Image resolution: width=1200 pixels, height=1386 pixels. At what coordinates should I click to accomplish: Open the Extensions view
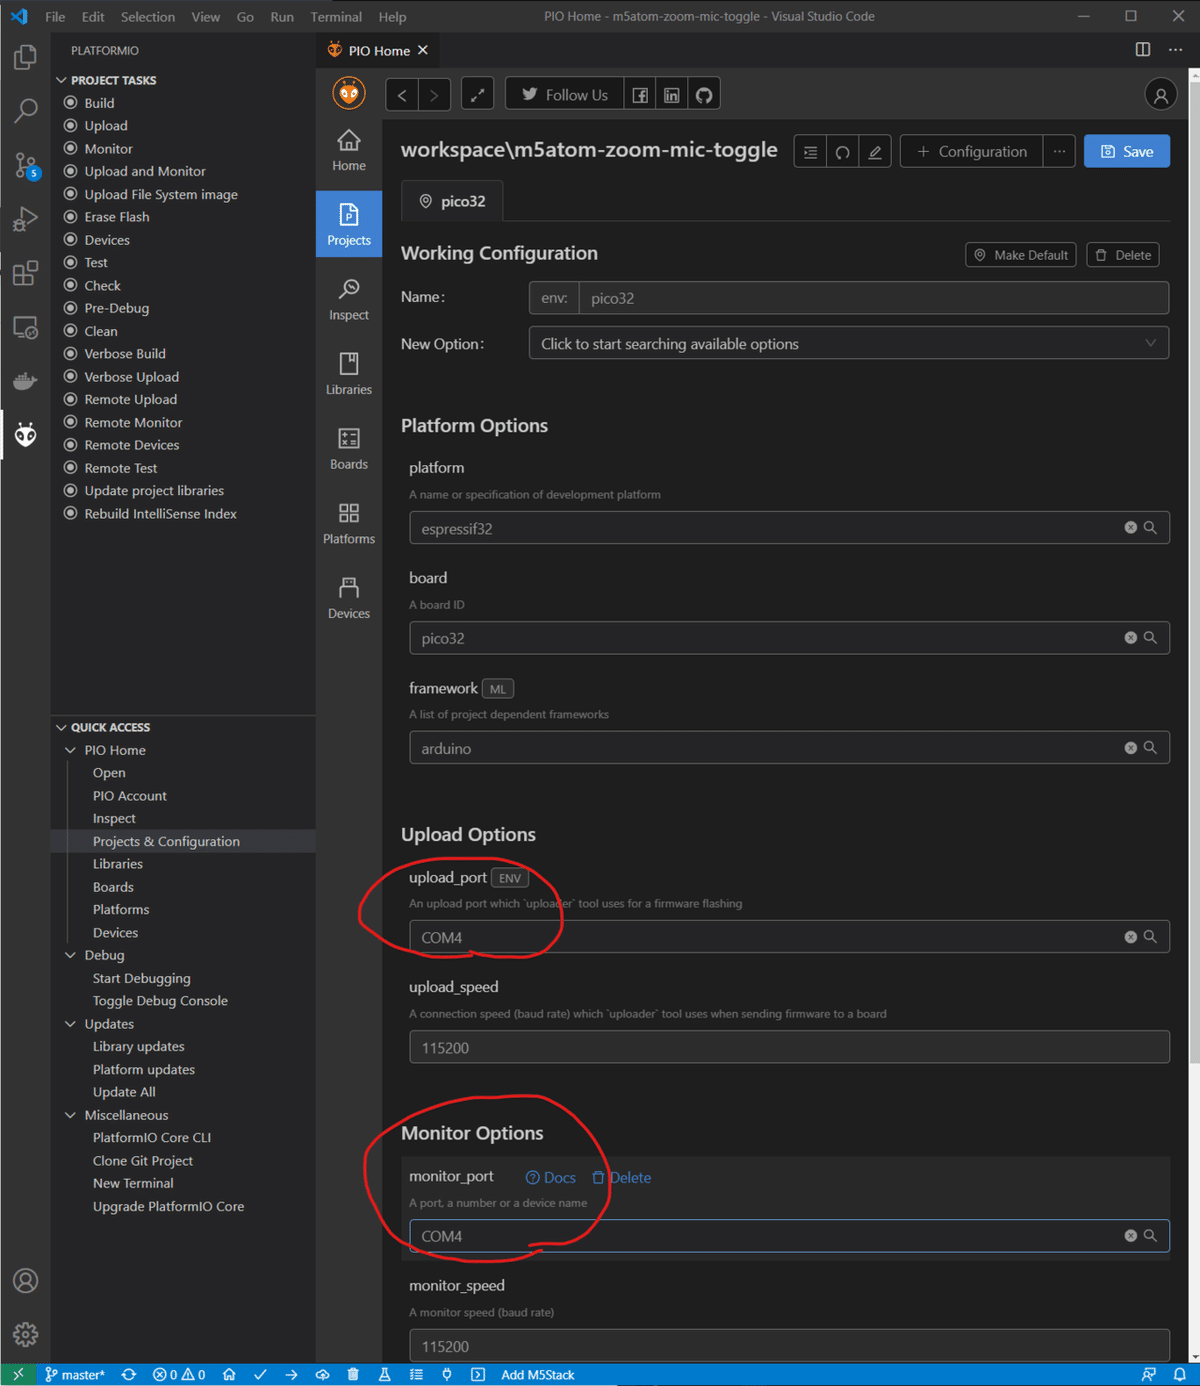click(25, 273)
